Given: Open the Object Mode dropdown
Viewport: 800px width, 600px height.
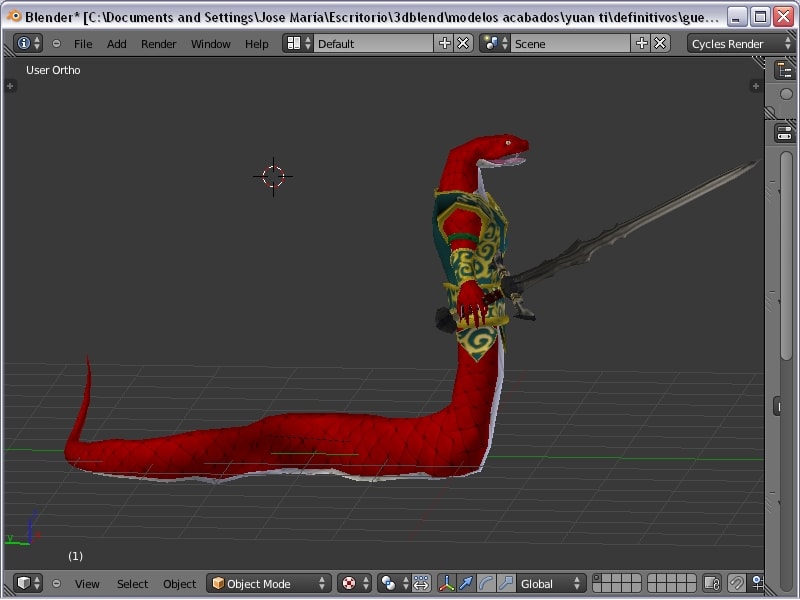Looking at the screenshot, I should (269, 583).
